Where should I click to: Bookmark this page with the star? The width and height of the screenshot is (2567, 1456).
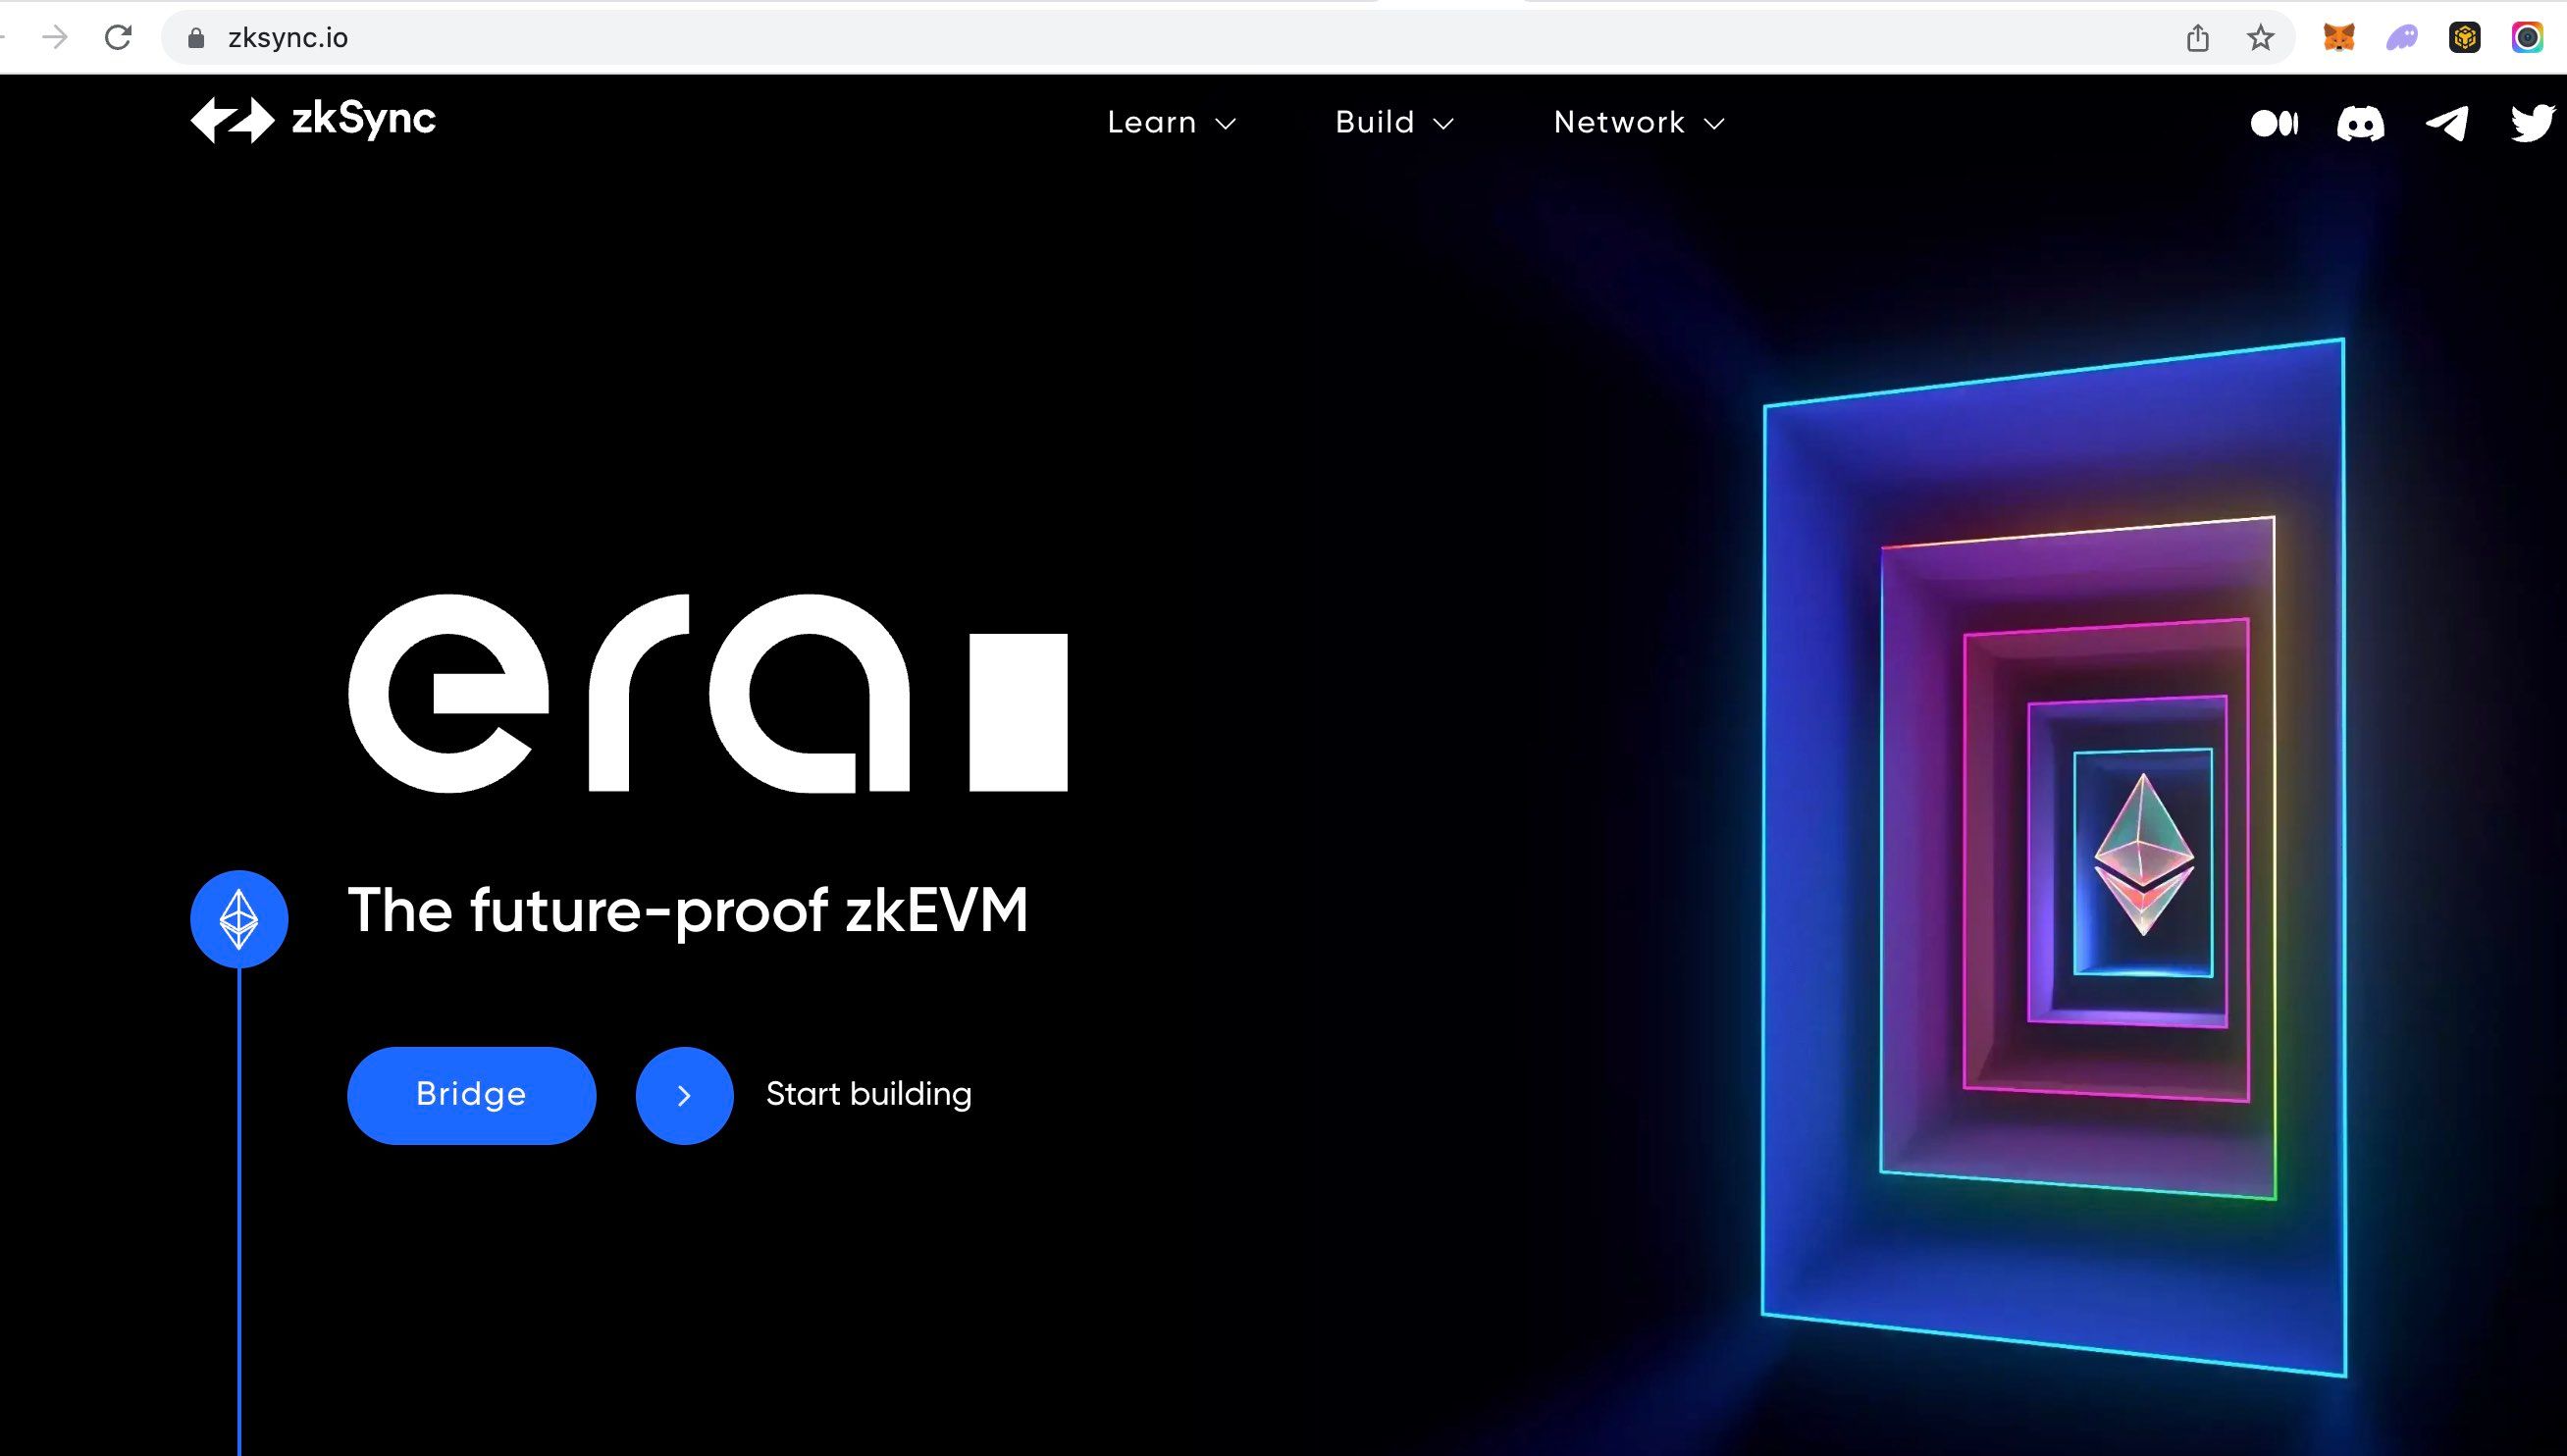pyautogui.click(x=2260, y=38)
